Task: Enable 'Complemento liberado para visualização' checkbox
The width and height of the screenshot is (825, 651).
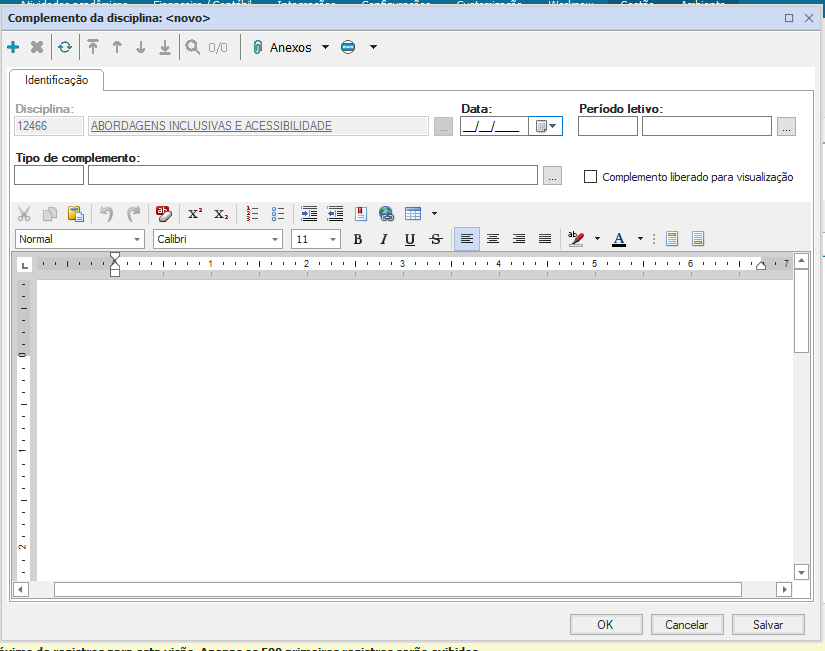Action: (590, 177)
